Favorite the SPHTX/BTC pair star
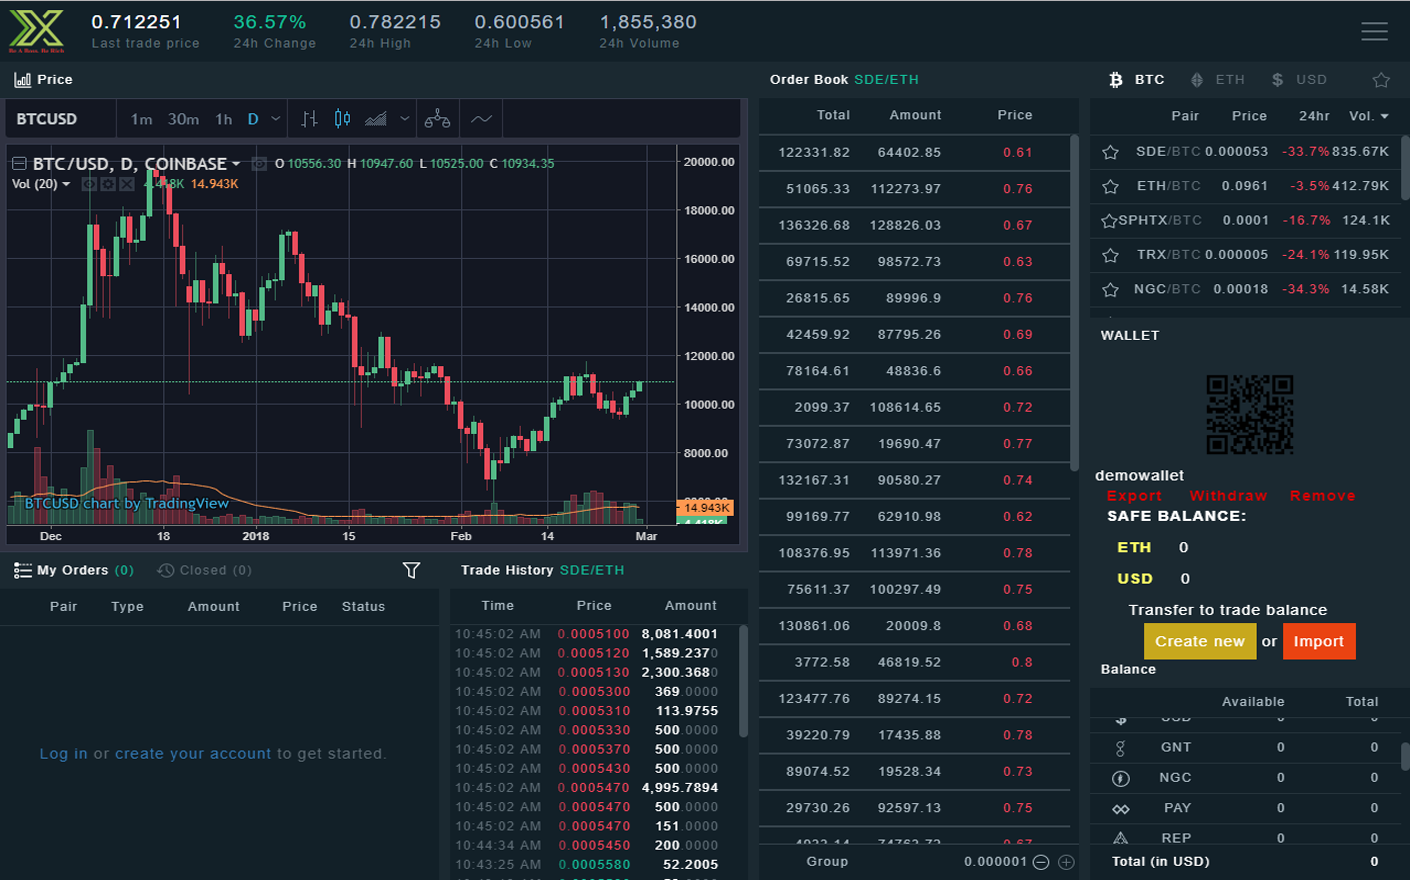 (x=1109, y=221)
